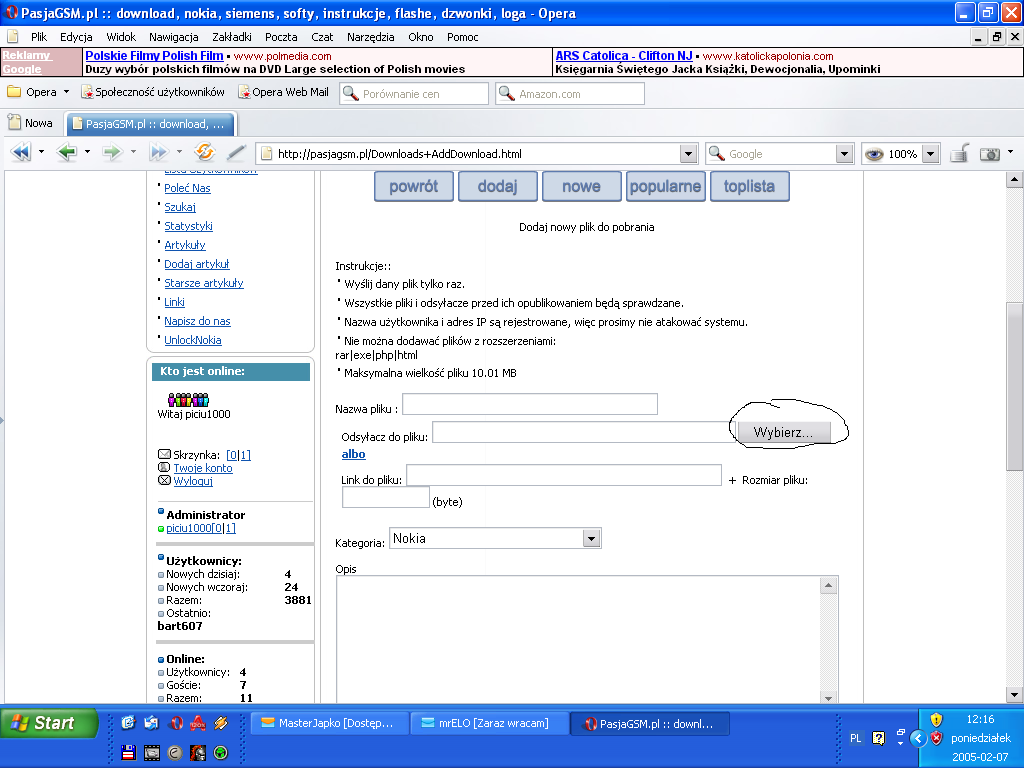Image resolution: width=1024 pixels, height=768 pixels.
Task: Click the Opis description text area
Action: [578, 638]
